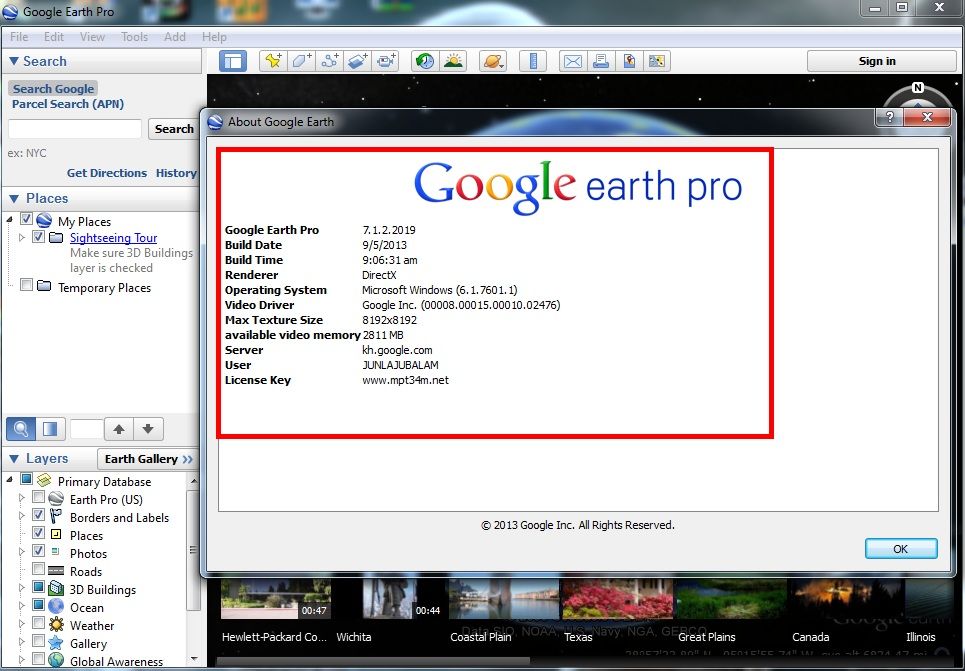
Task: Switch to Parcel Search (APN) tab
Action: pyautogui.click(x=68, y=104)
